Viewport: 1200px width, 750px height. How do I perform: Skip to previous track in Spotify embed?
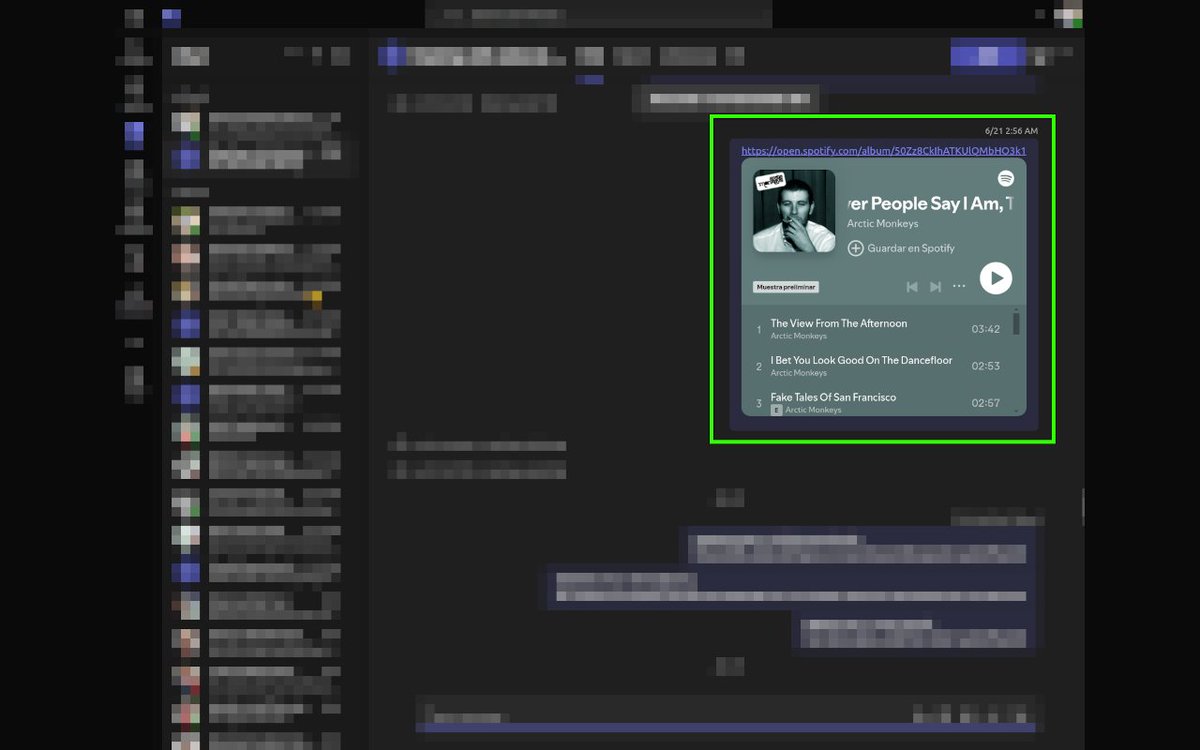tap(912, 287)
